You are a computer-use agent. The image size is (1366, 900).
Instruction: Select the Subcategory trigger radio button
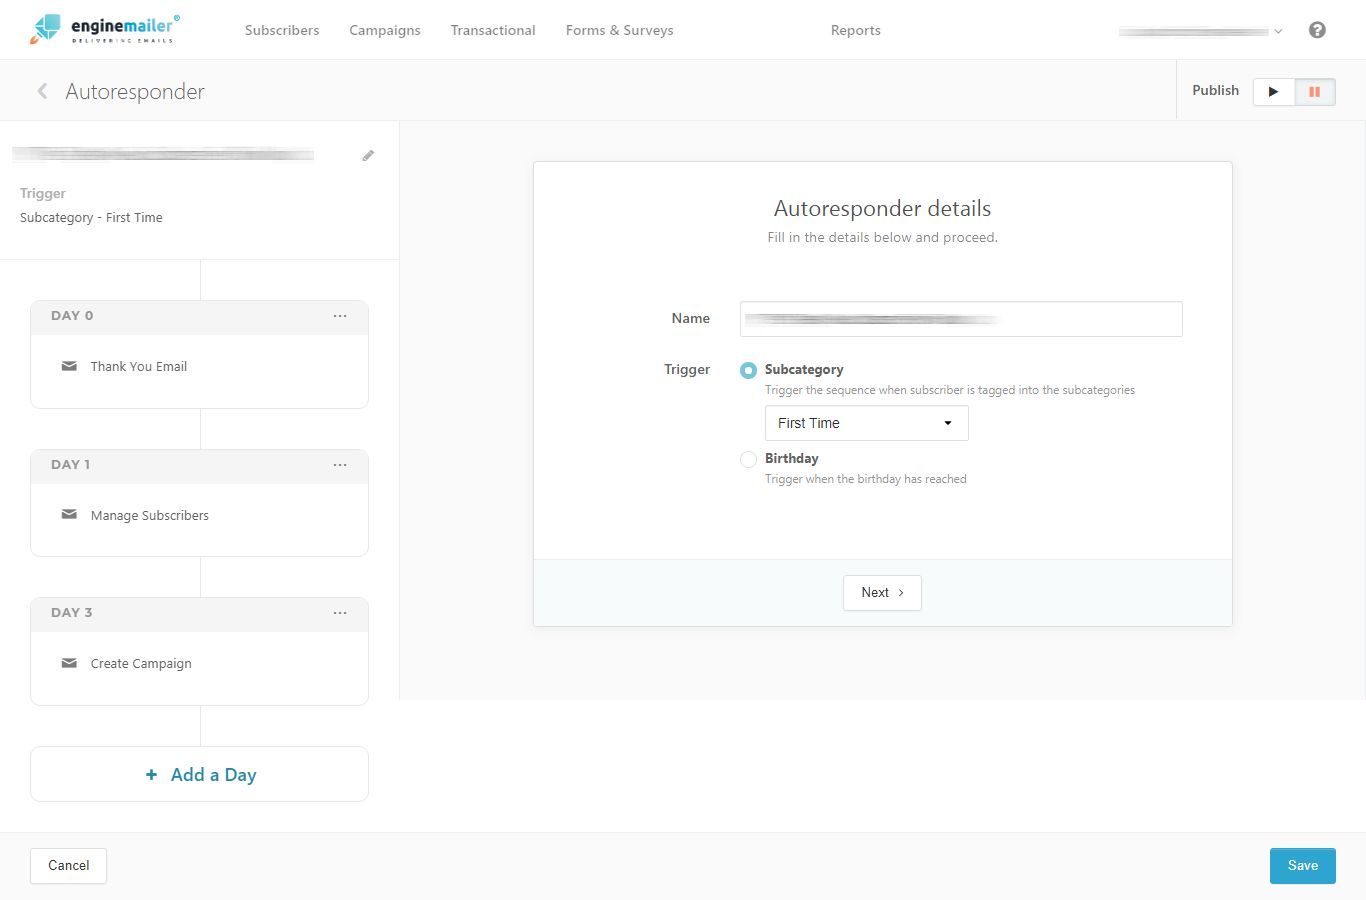[x=748, y=370]
